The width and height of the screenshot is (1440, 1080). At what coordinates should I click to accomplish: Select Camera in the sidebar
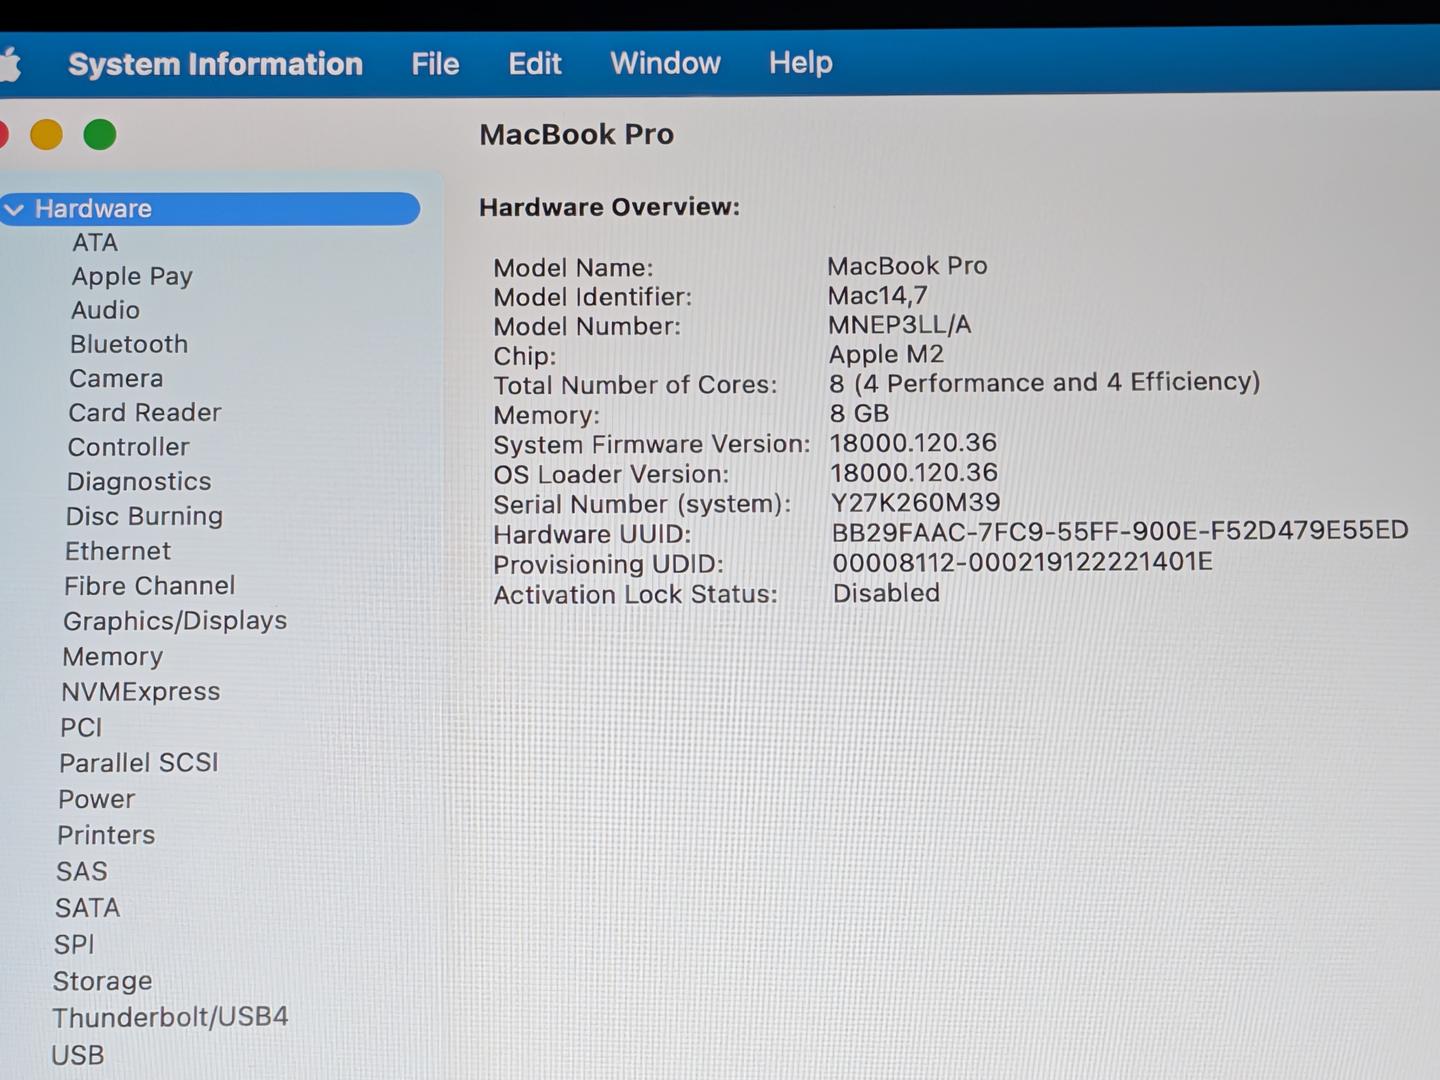click(x=116, y=378)
